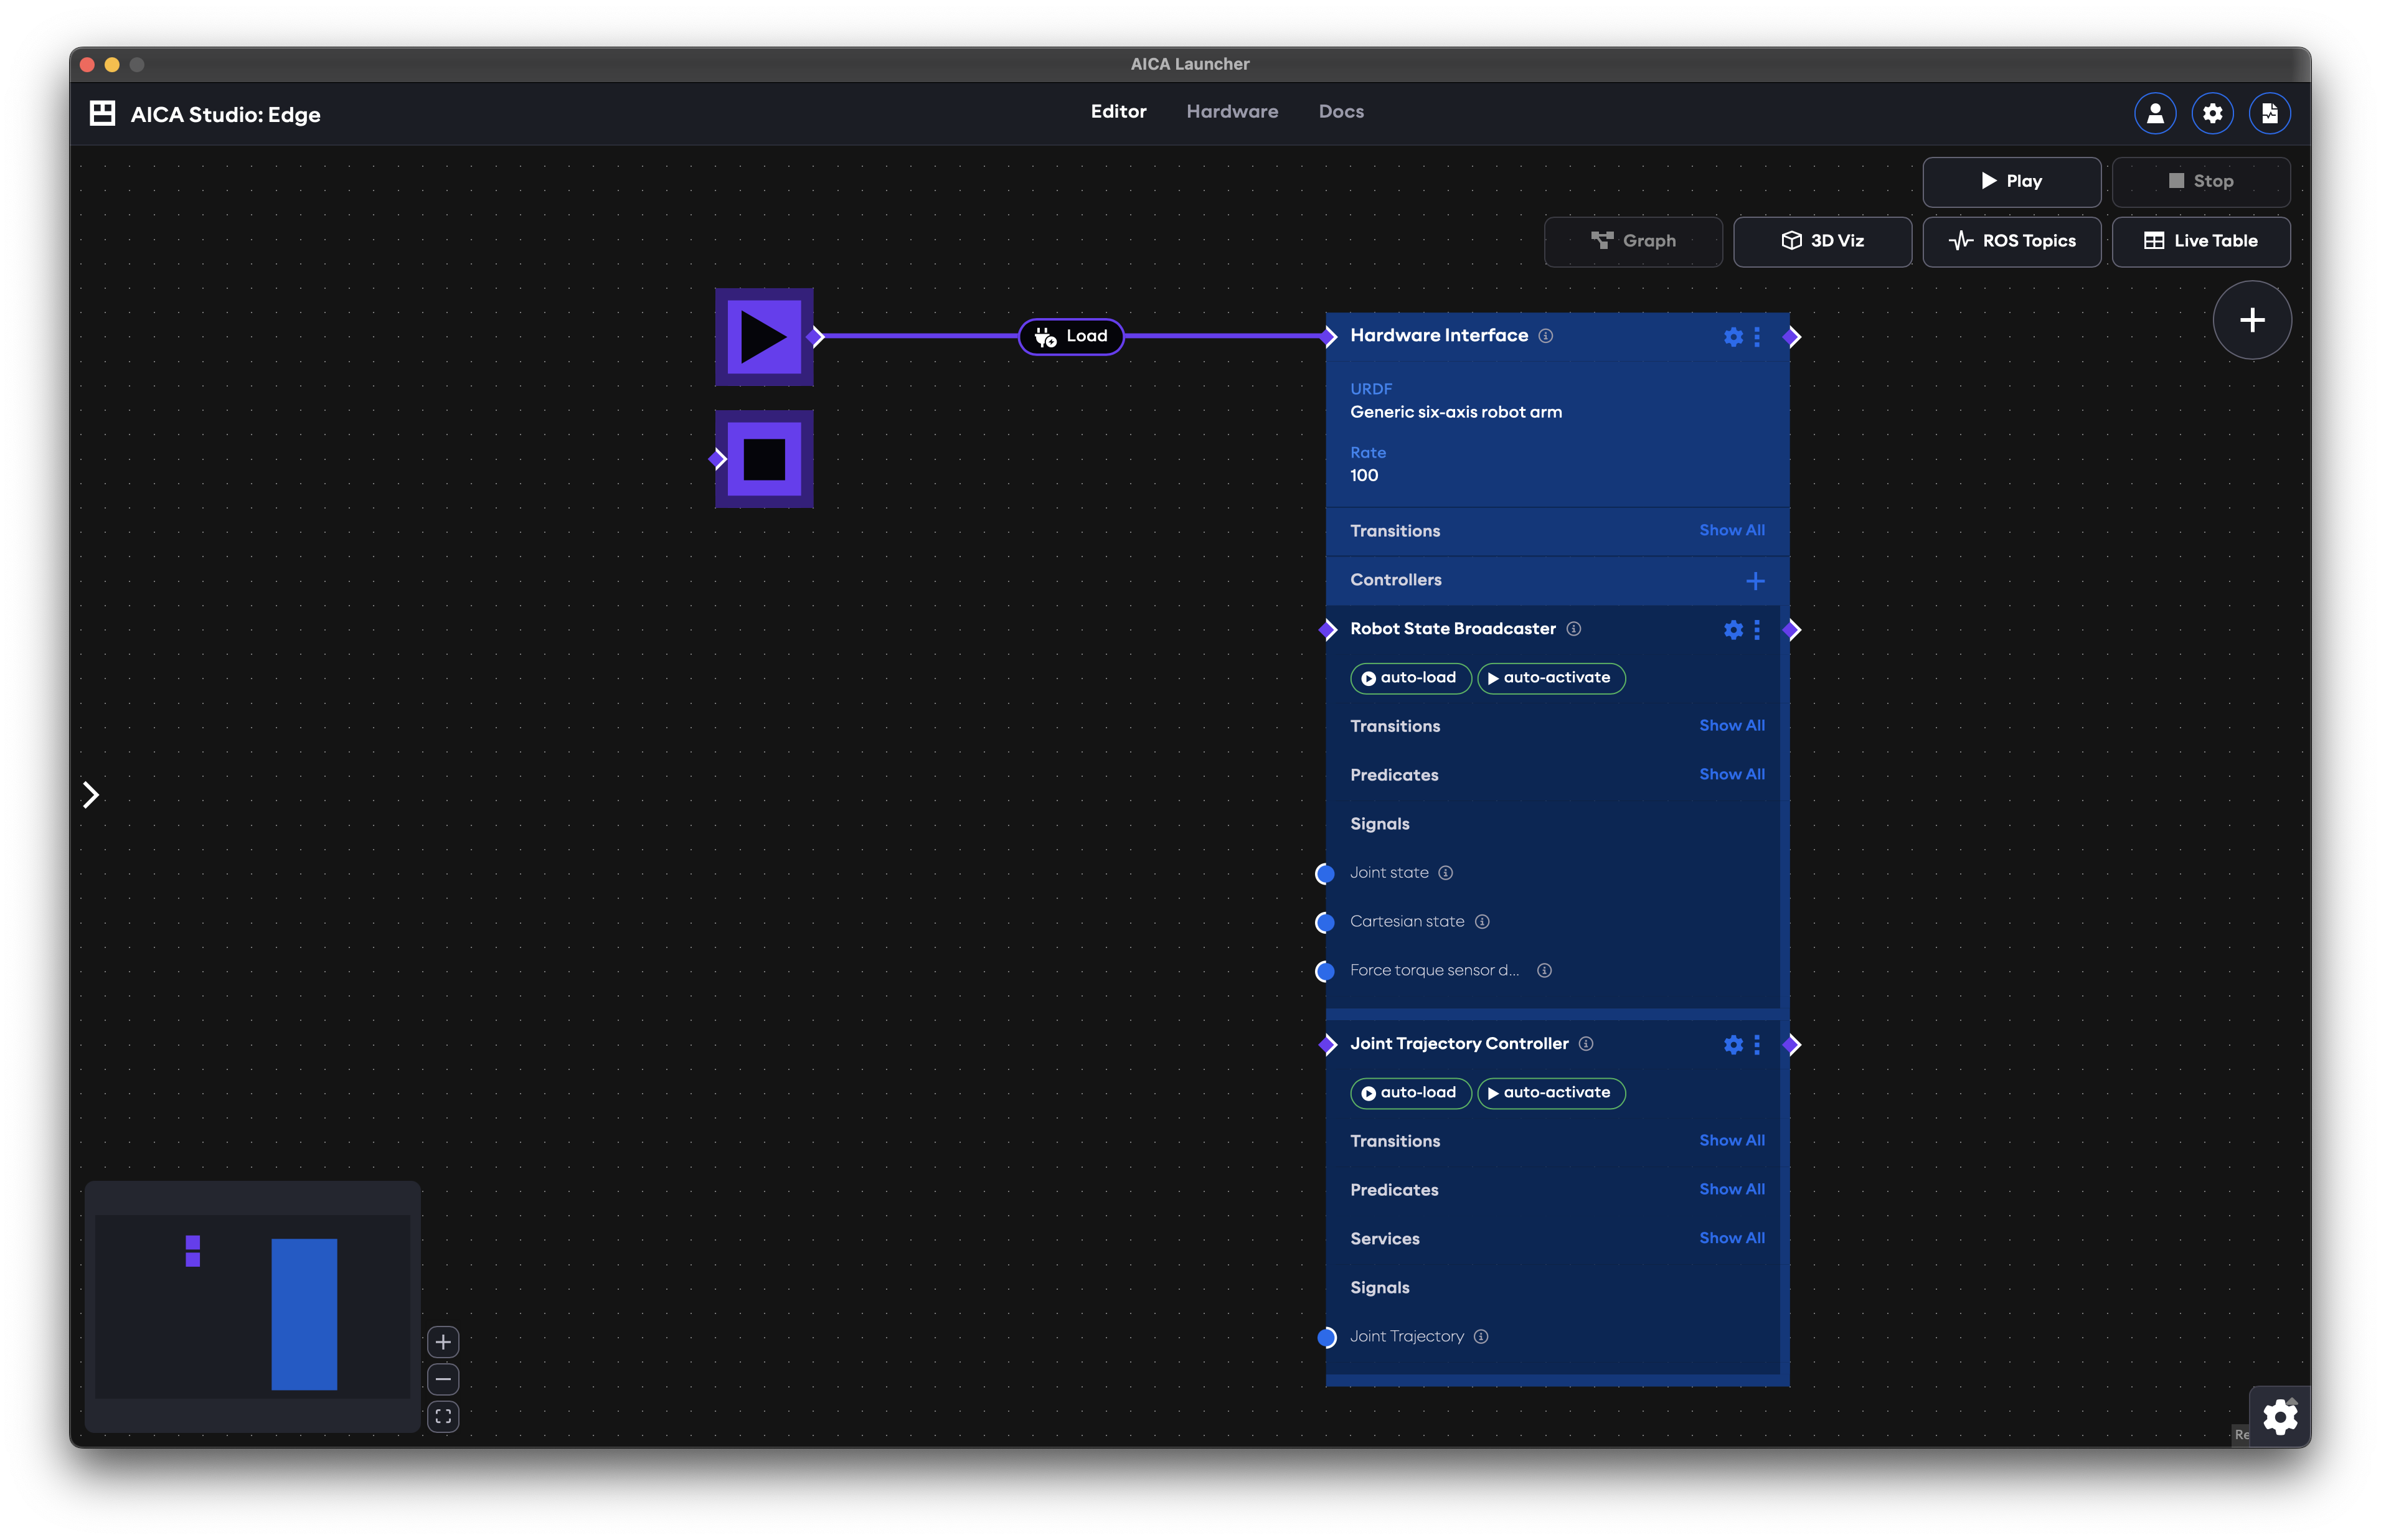This screenshot has width=2381, height=1540.
Task: Click the document file icon in header
Action: (2269, 113)
